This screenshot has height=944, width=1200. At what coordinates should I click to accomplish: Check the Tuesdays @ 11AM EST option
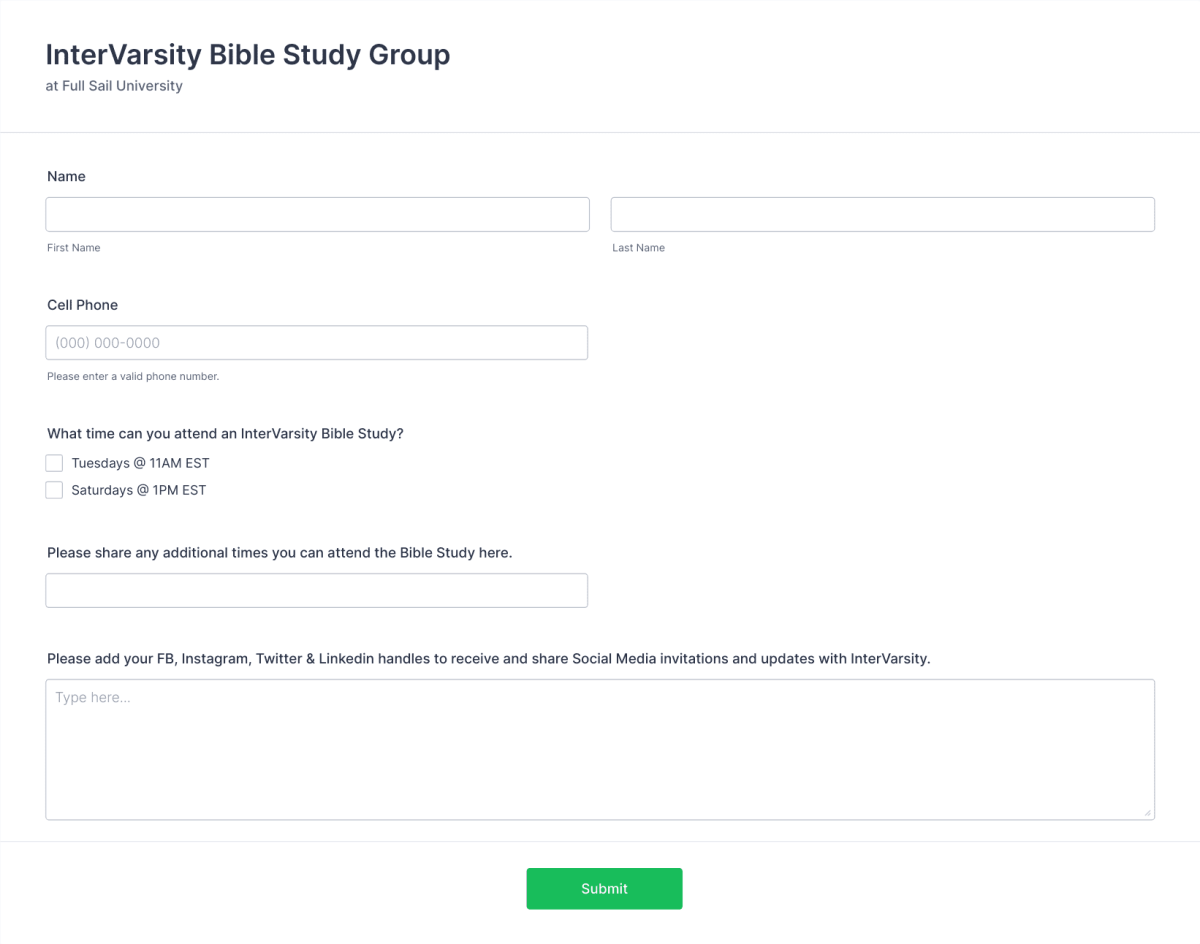pyautogui.click(x=54, y=462)
